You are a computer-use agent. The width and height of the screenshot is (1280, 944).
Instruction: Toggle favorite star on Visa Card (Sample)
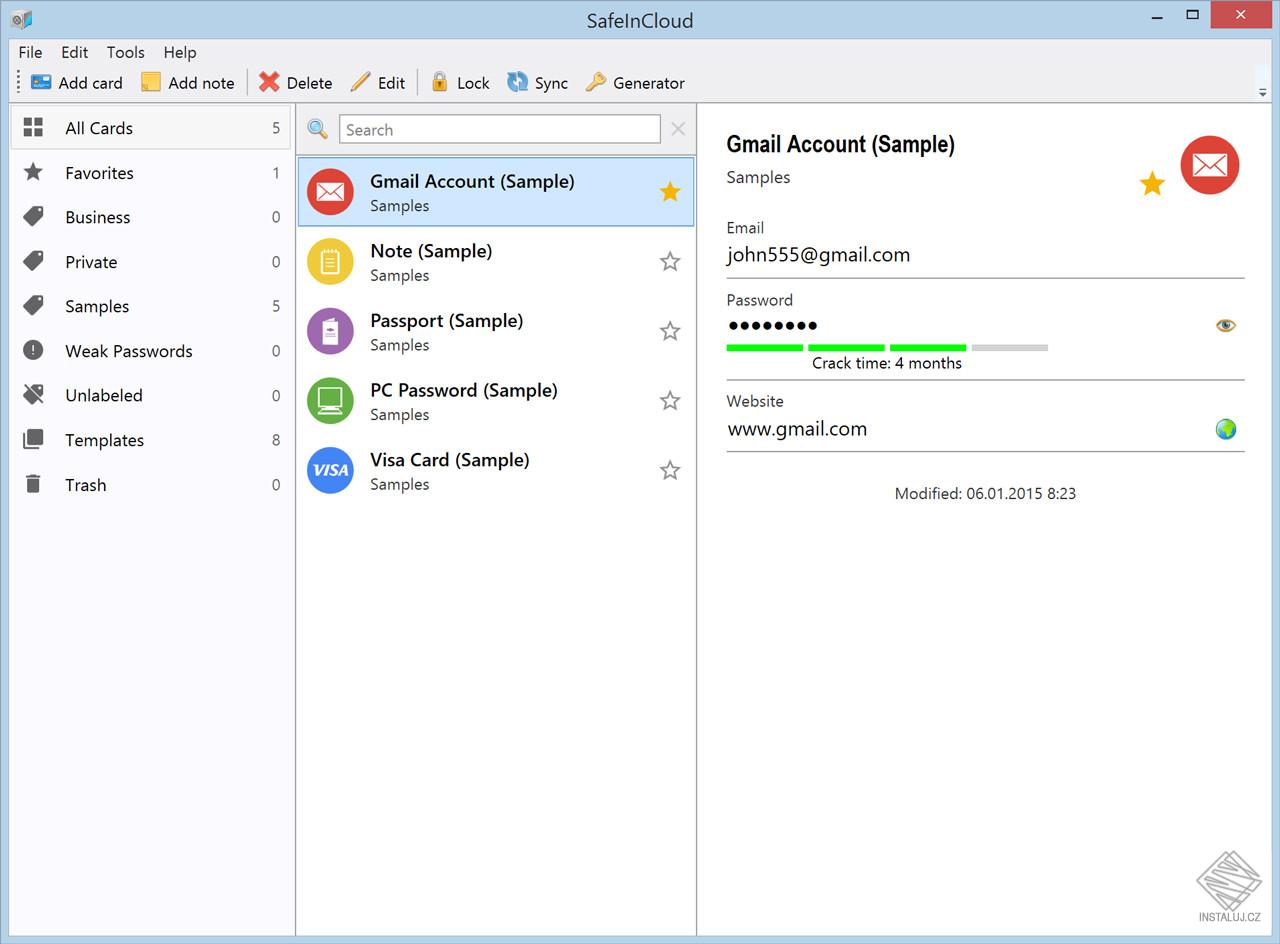tap(670, 470)
